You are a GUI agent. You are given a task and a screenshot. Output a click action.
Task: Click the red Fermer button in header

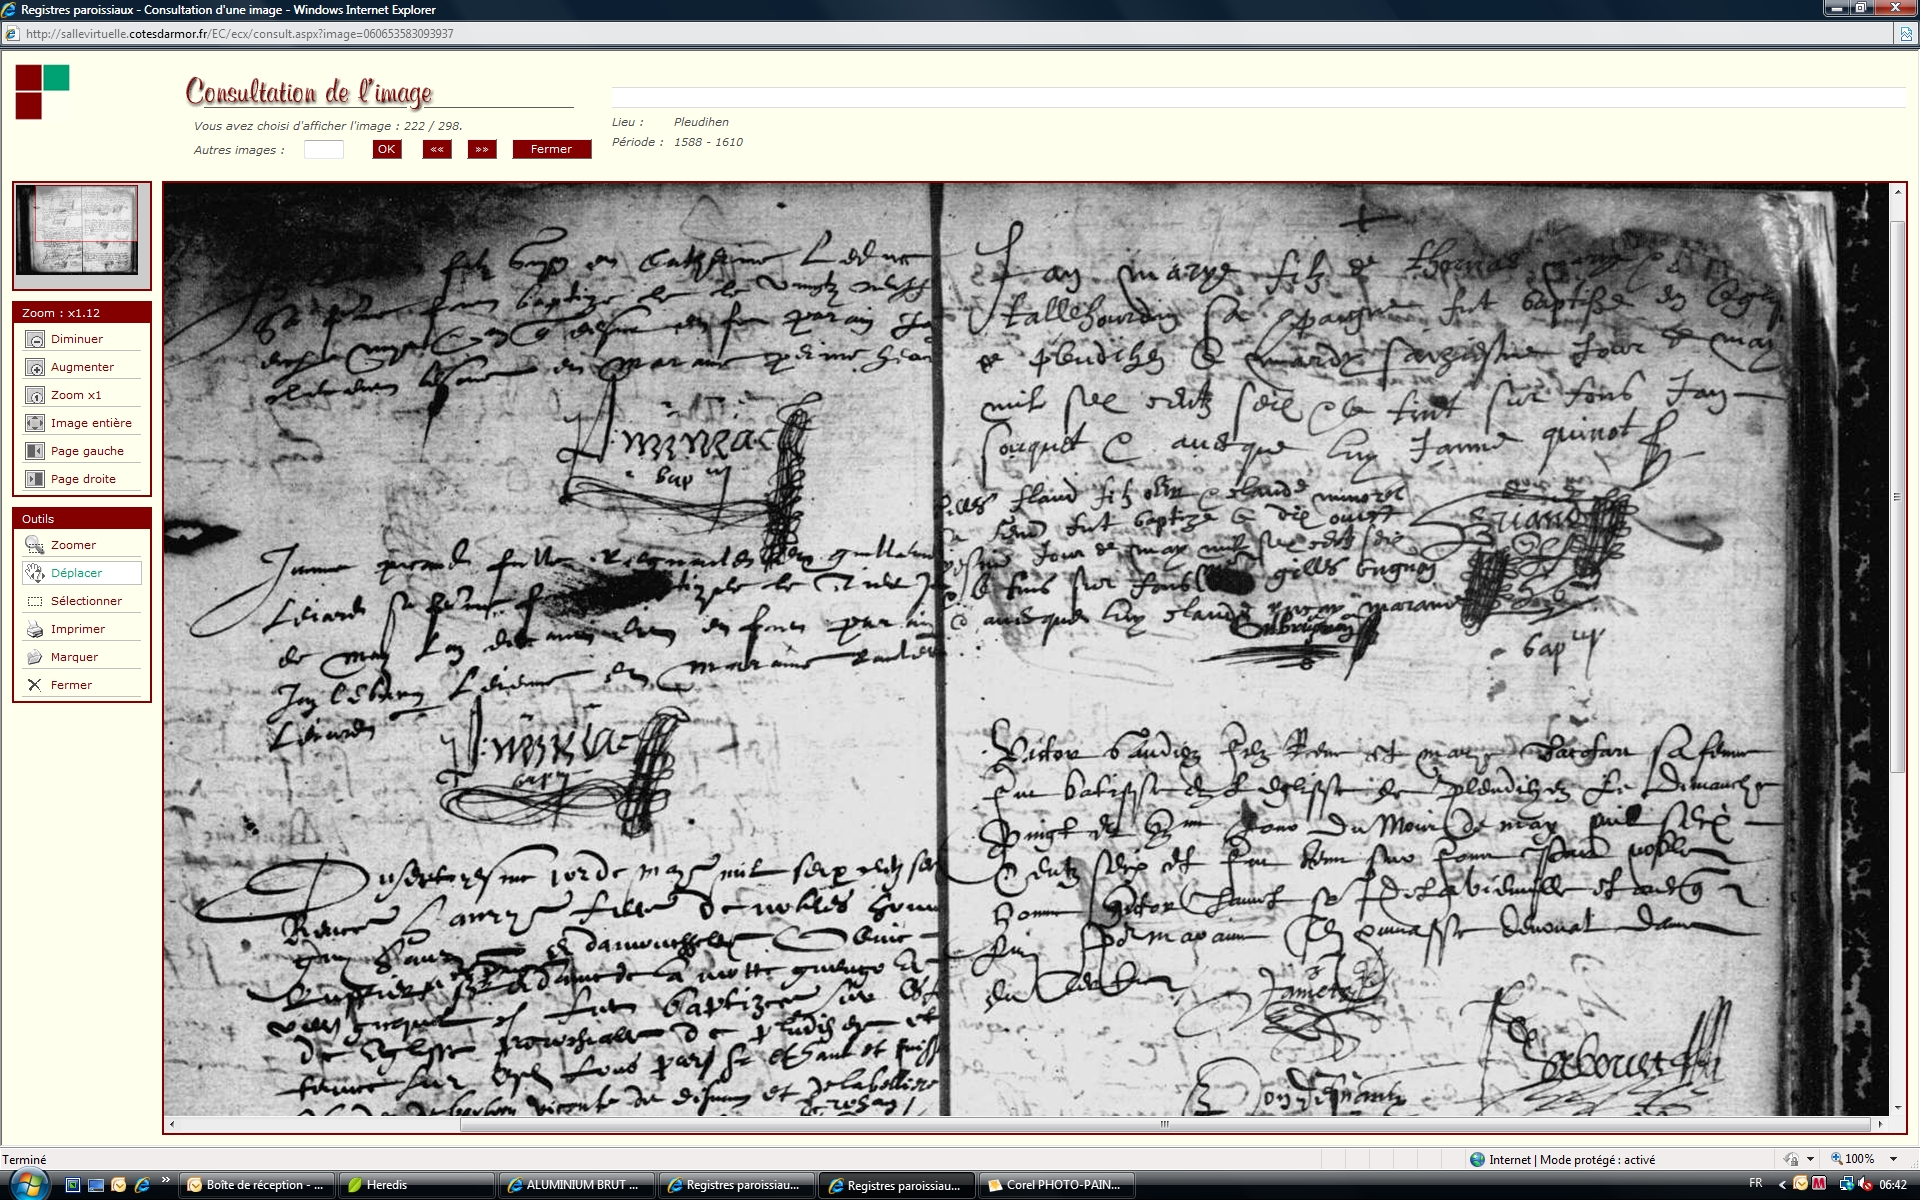[551, 149]
